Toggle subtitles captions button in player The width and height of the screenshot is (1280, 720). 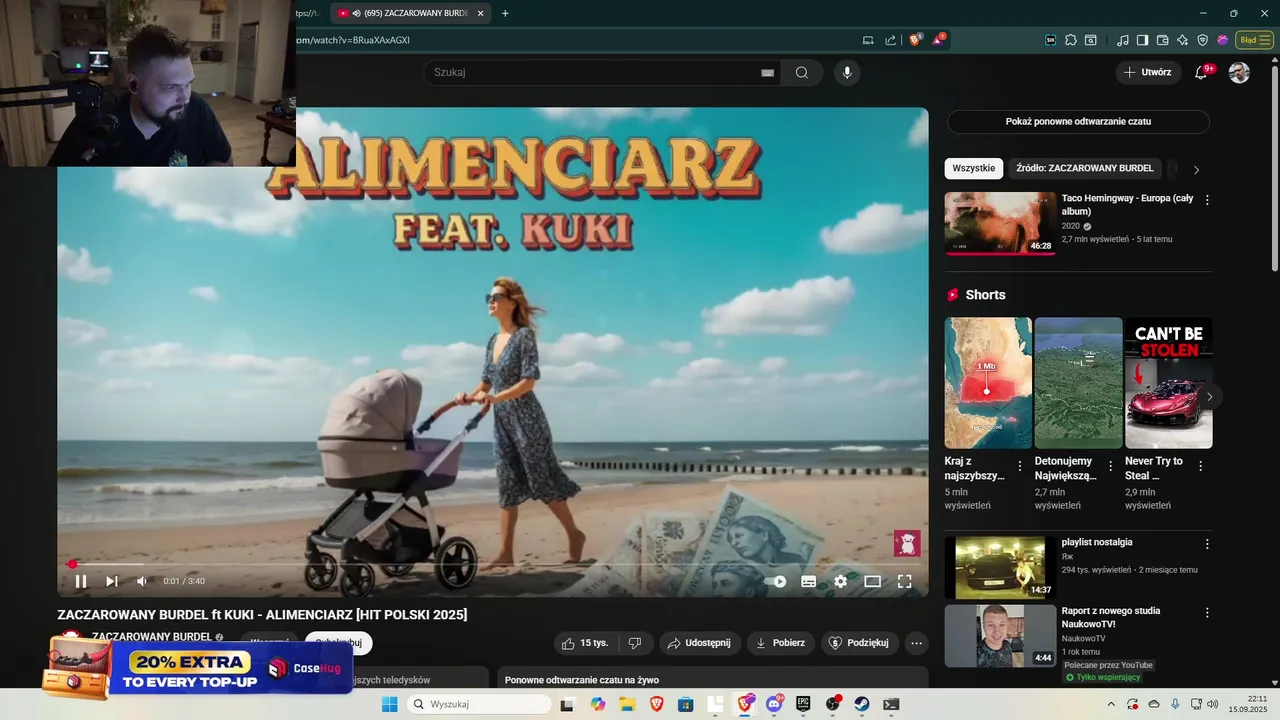[x=809, y=581]
